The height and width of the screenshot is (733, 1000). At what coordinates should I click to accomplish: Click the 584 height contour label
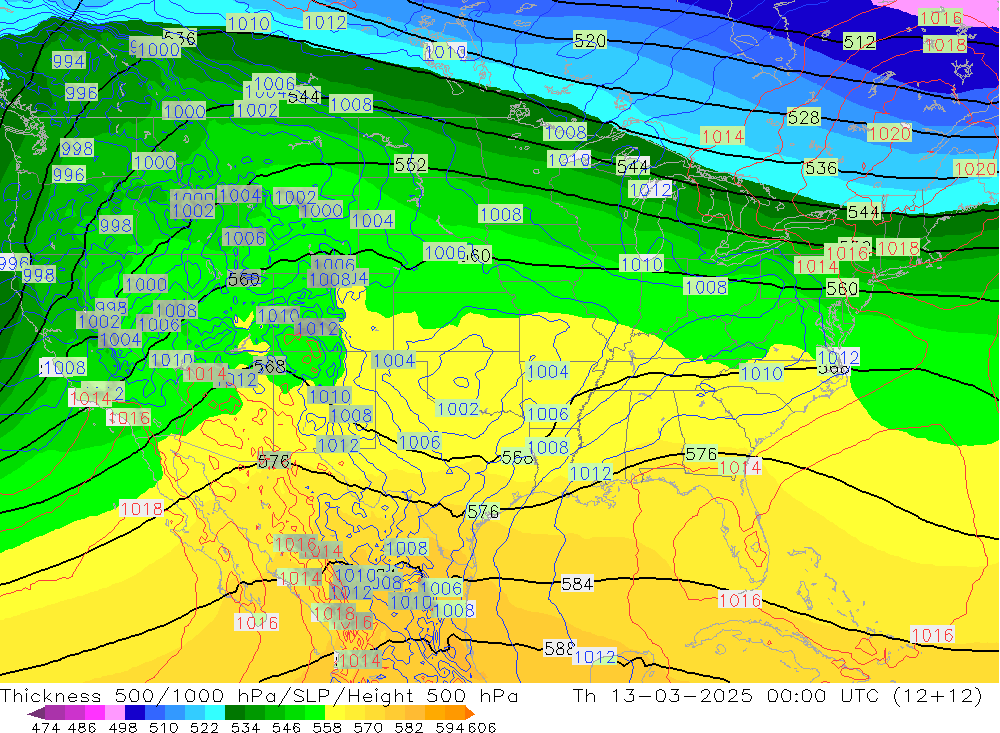pos(577,584)
